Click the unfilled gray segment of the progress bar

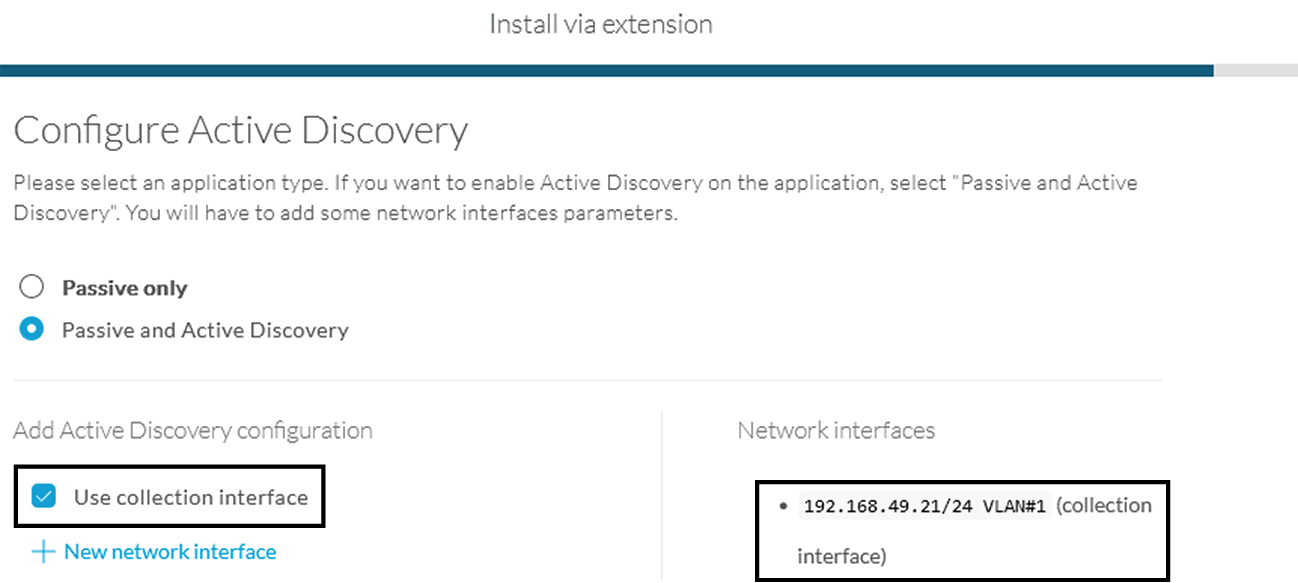coord(1256,70)
